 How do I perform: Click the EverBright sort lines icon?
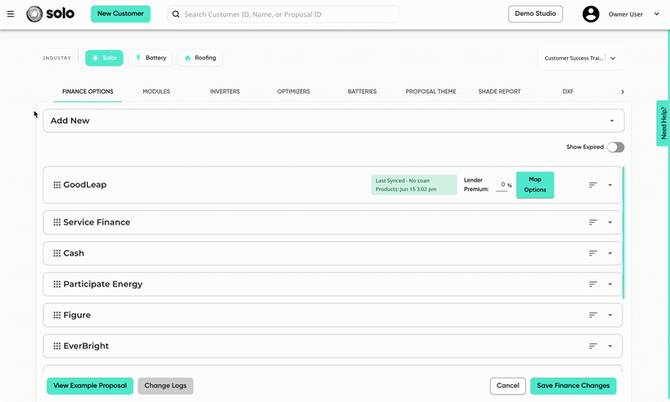click(593, 346)
